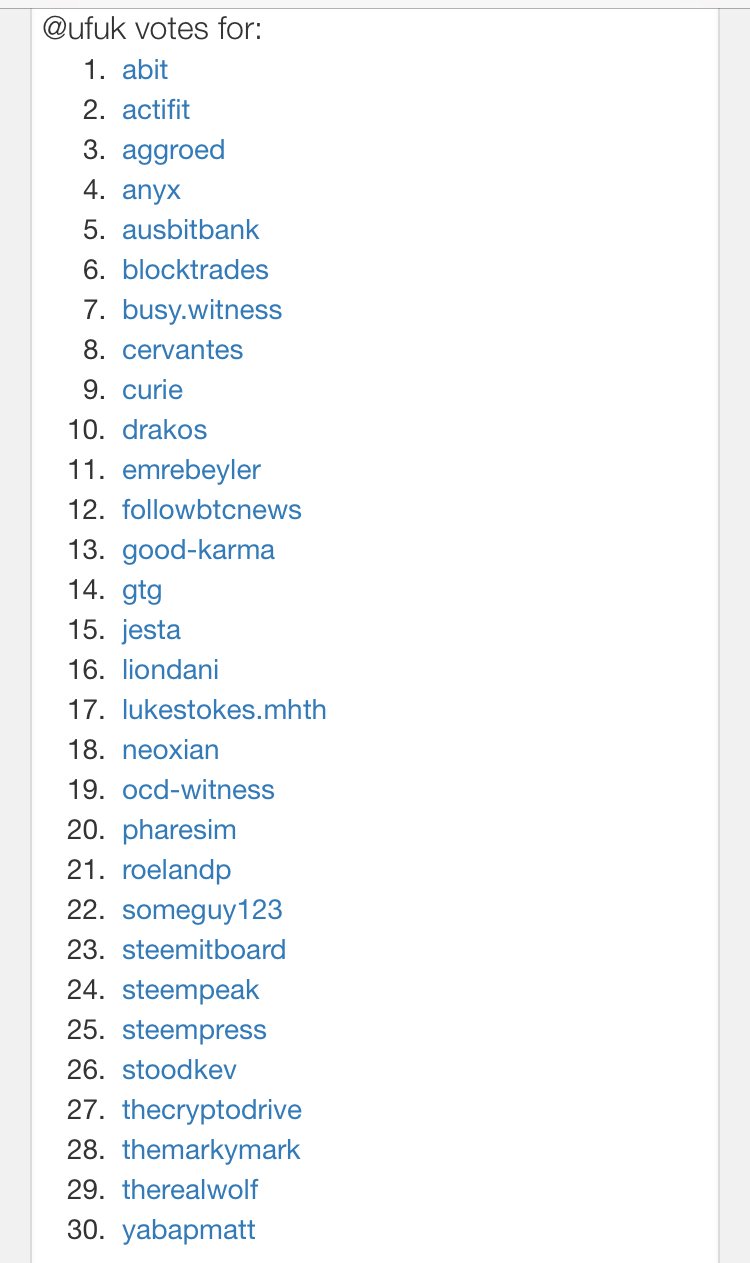750x1263 pixels.
Task: Open the abit witness link
Action: [145, 70]
